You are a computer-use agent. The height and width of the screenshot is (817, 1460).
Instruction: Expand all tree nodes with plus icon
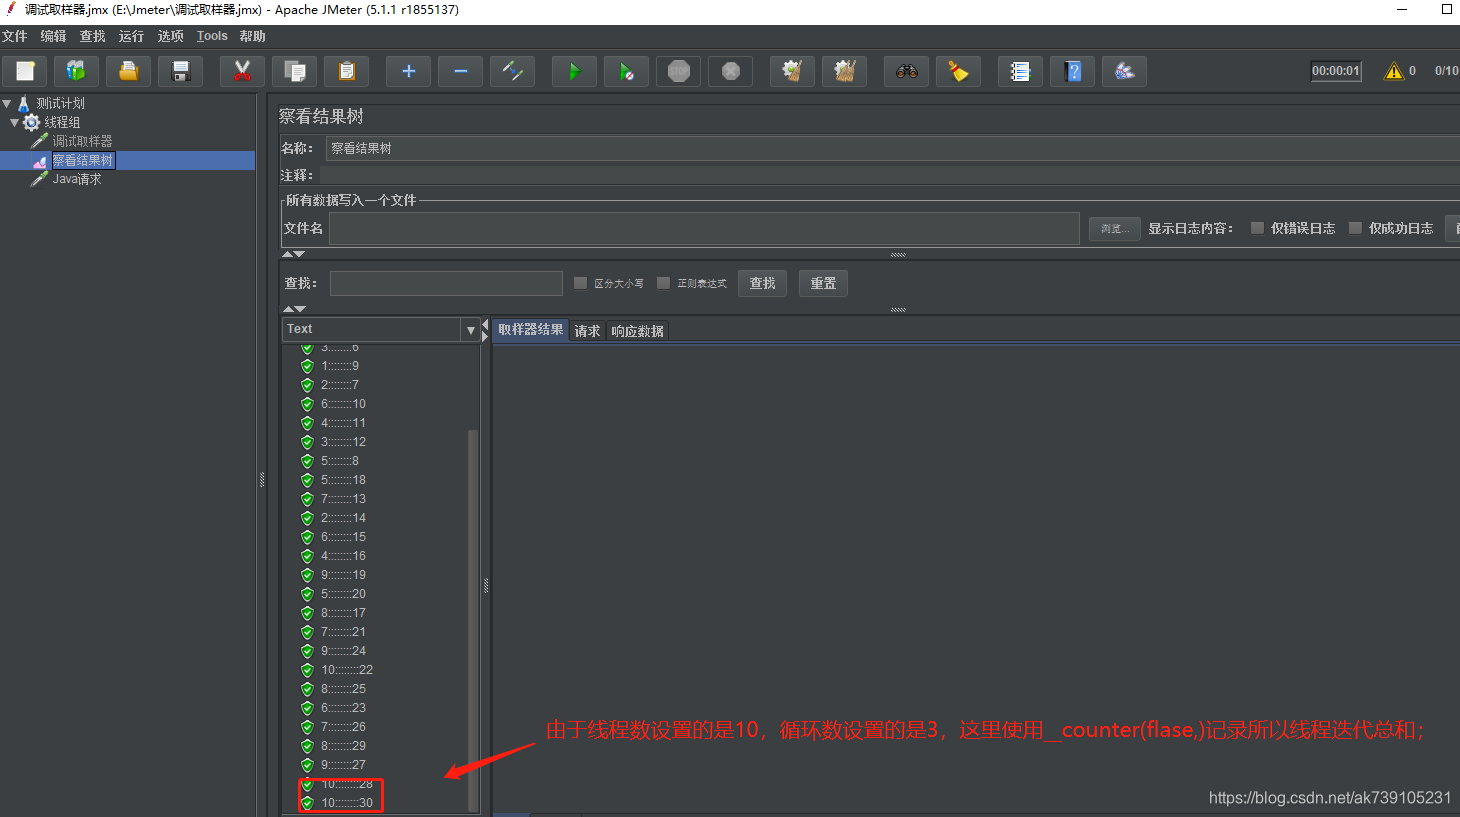pyautogui.click(x=408, y=71)
